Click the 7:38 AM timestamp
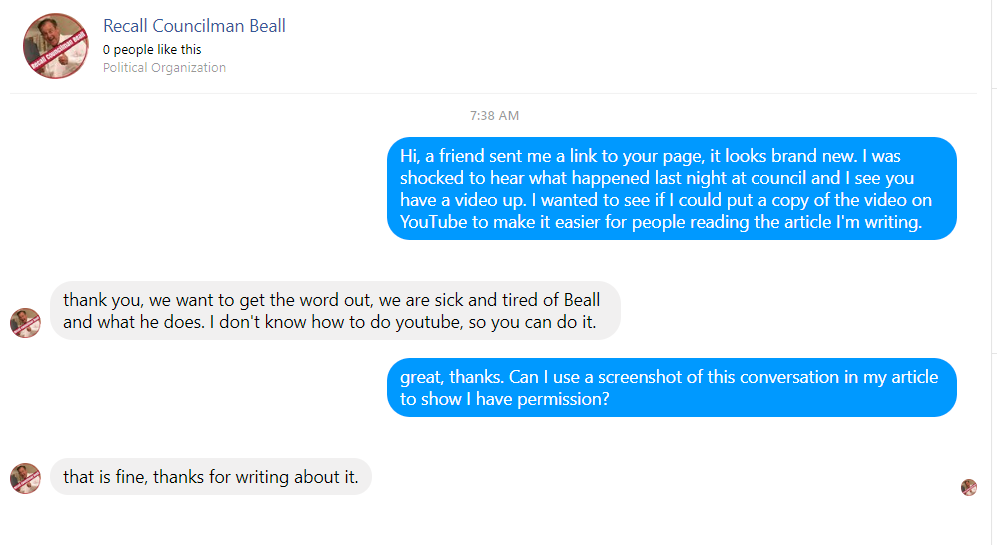The height and width of the screenshot is (545, 997). tap(494, 116)
